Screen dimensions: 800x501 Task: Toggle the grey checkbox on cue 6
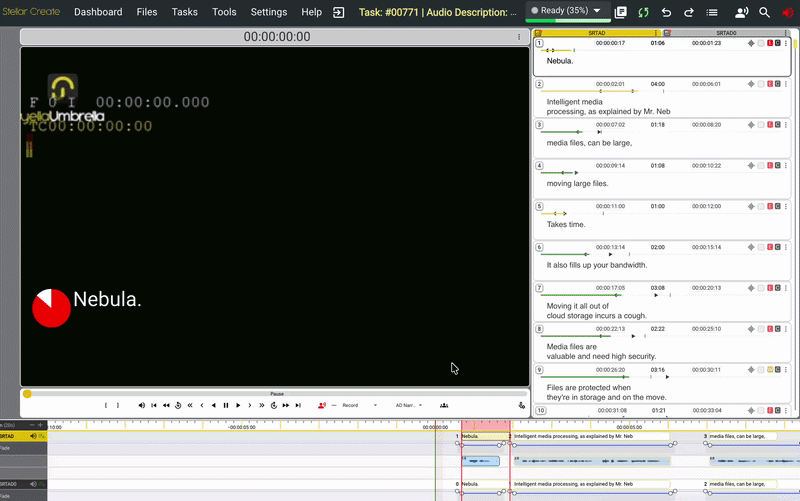761,247
